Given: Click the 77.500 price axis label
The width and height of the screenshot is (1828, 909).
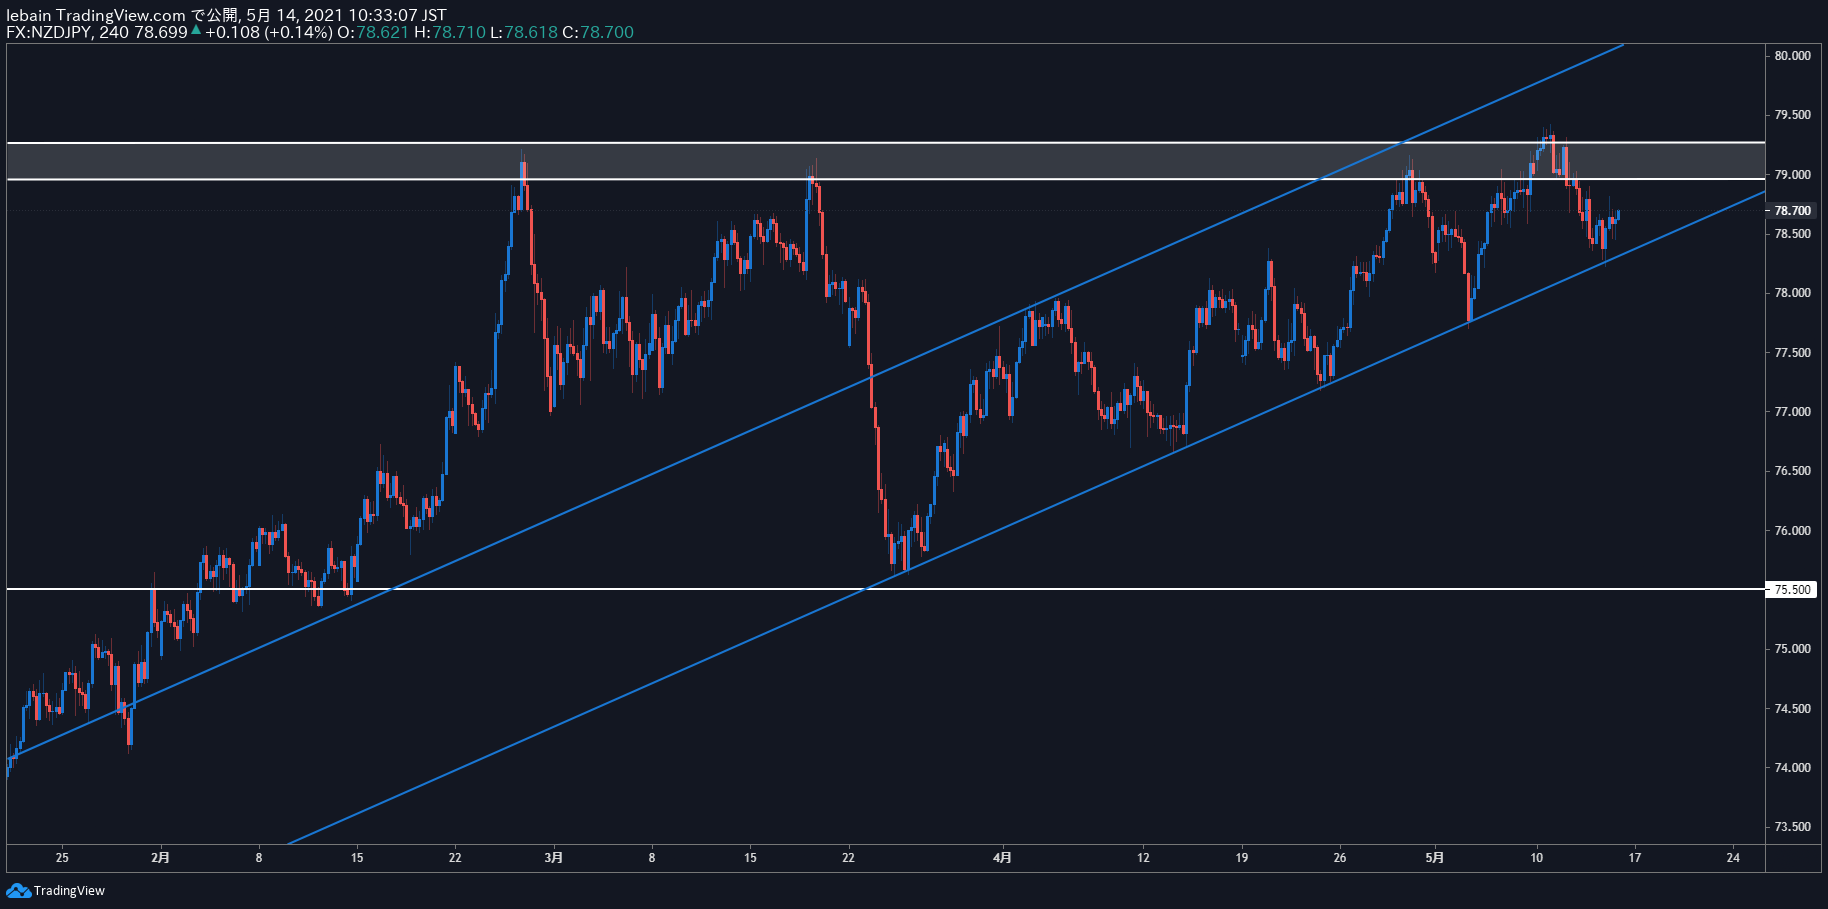Looking at the screenshot, I should pyautogui.click(x=1792, y=353).
